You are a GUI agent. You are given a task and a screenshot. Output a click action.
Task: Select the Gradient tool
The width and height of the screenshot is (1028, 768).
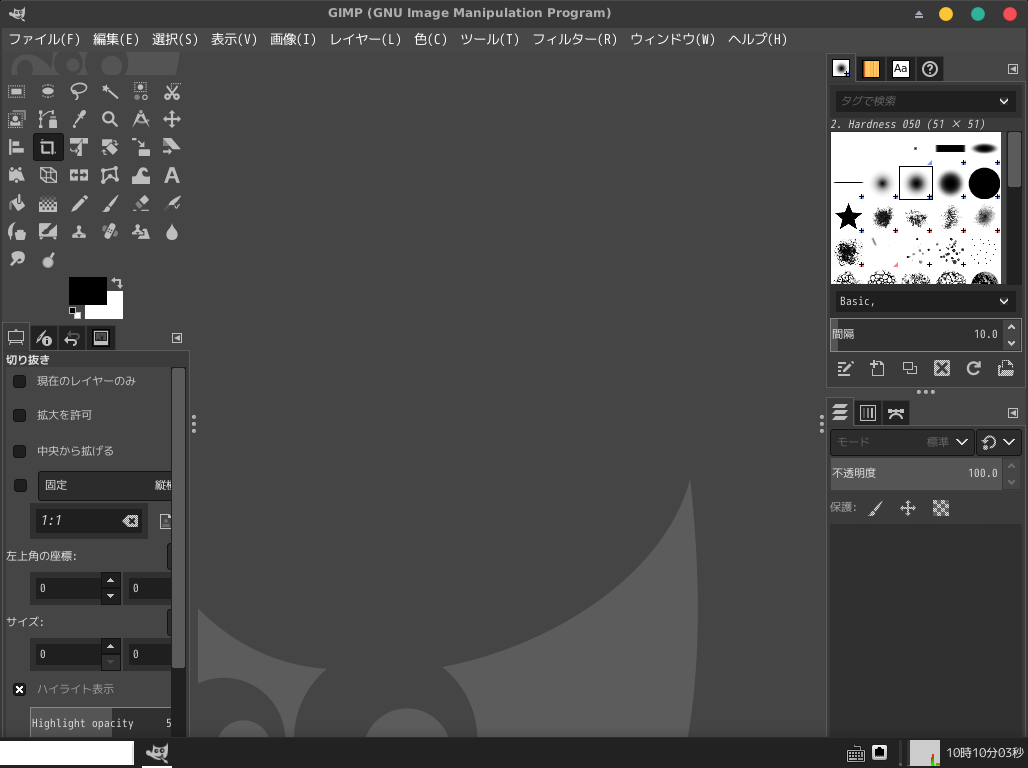(x=47, y=203)
